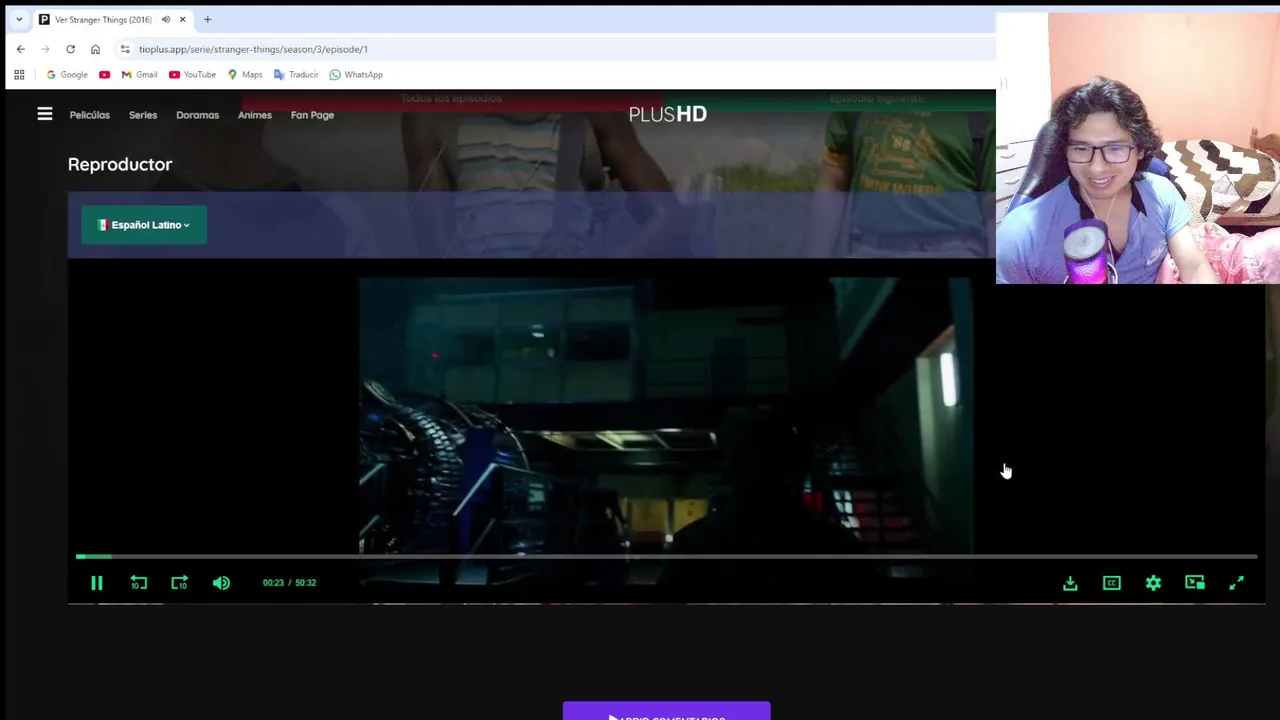Open the Chrome apps grid bookmark
The height and width of the screenshot is (720, 1280).
tap(19, 75)
